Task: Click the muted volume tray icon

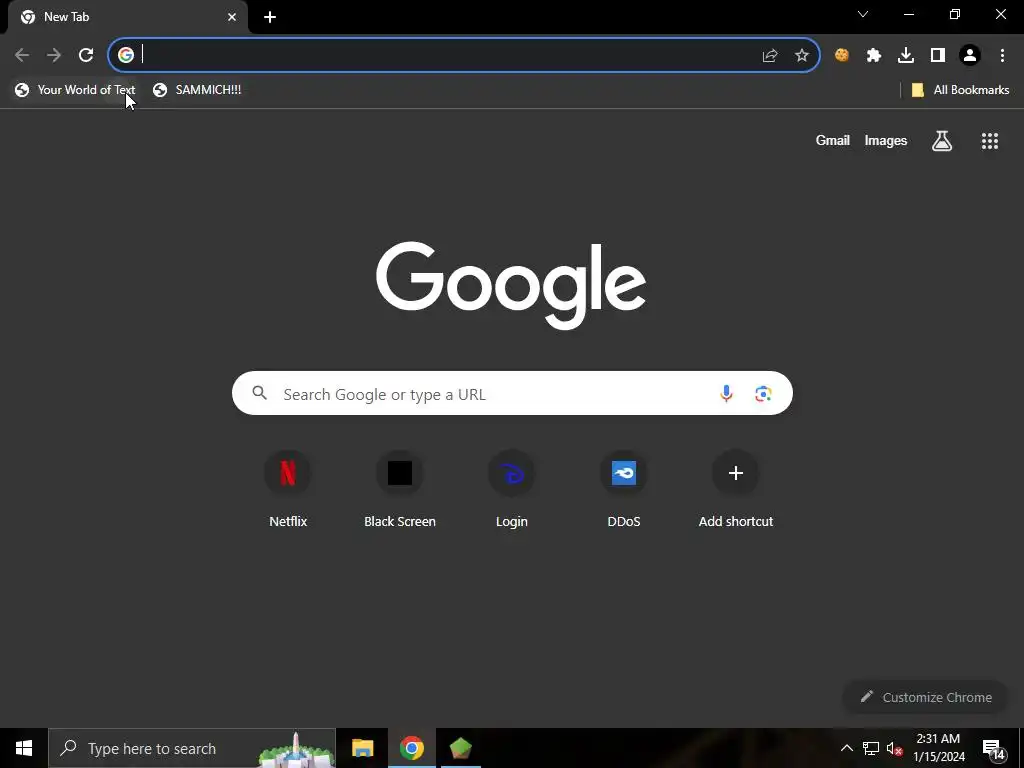Action: (894, 748)
